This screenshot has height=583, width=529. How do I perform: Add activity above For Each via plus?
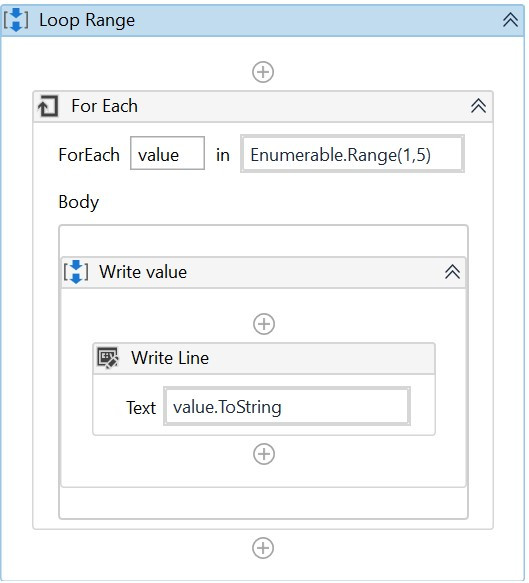(263, 72)
